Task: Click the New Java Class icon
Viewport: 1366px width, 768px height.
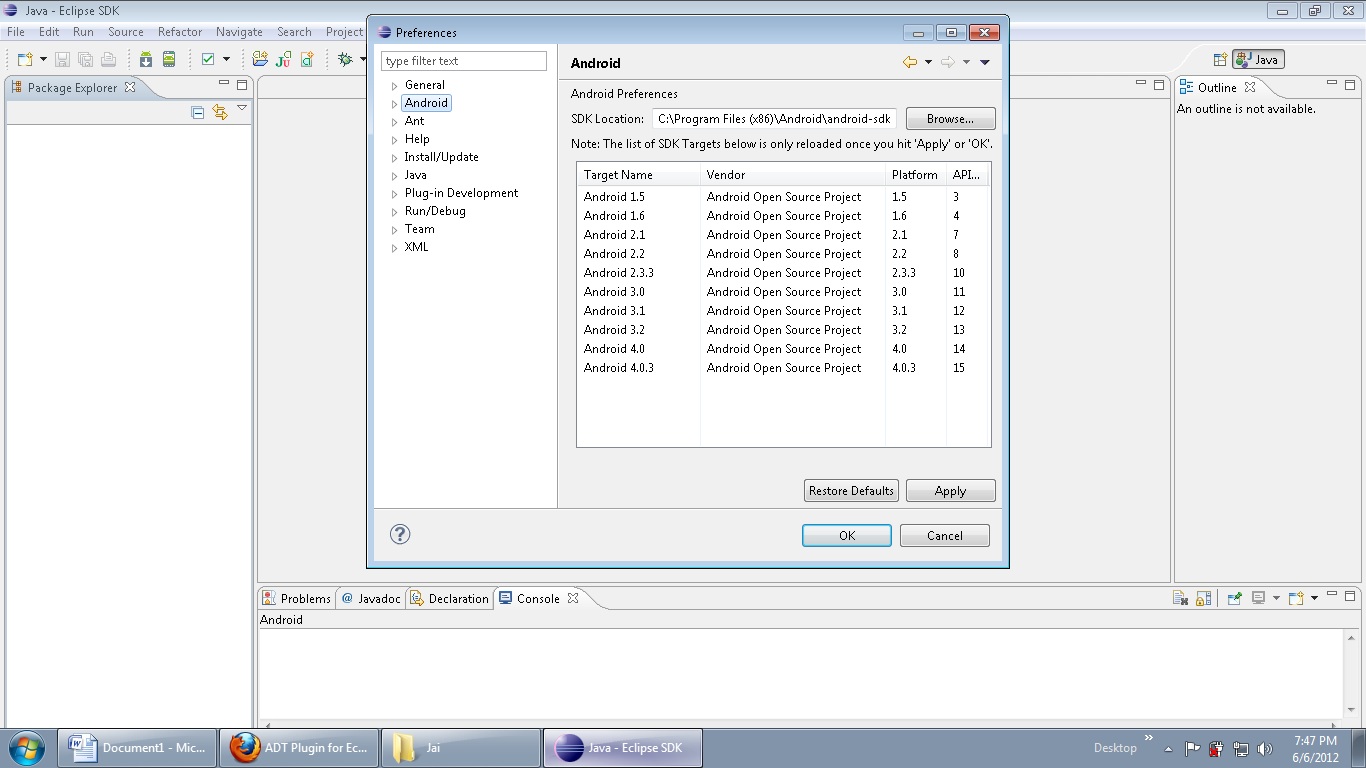Action: (307, 60)
